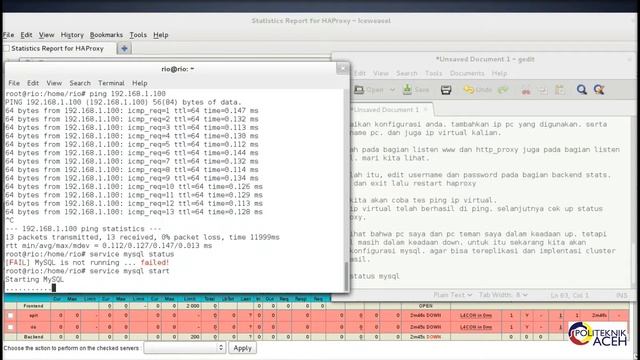This screenshot has width=640, height=360.
Task: Close the Unsaved Document 1 tab in gedit
Action: pyautogui.click(x=426, y=109)
